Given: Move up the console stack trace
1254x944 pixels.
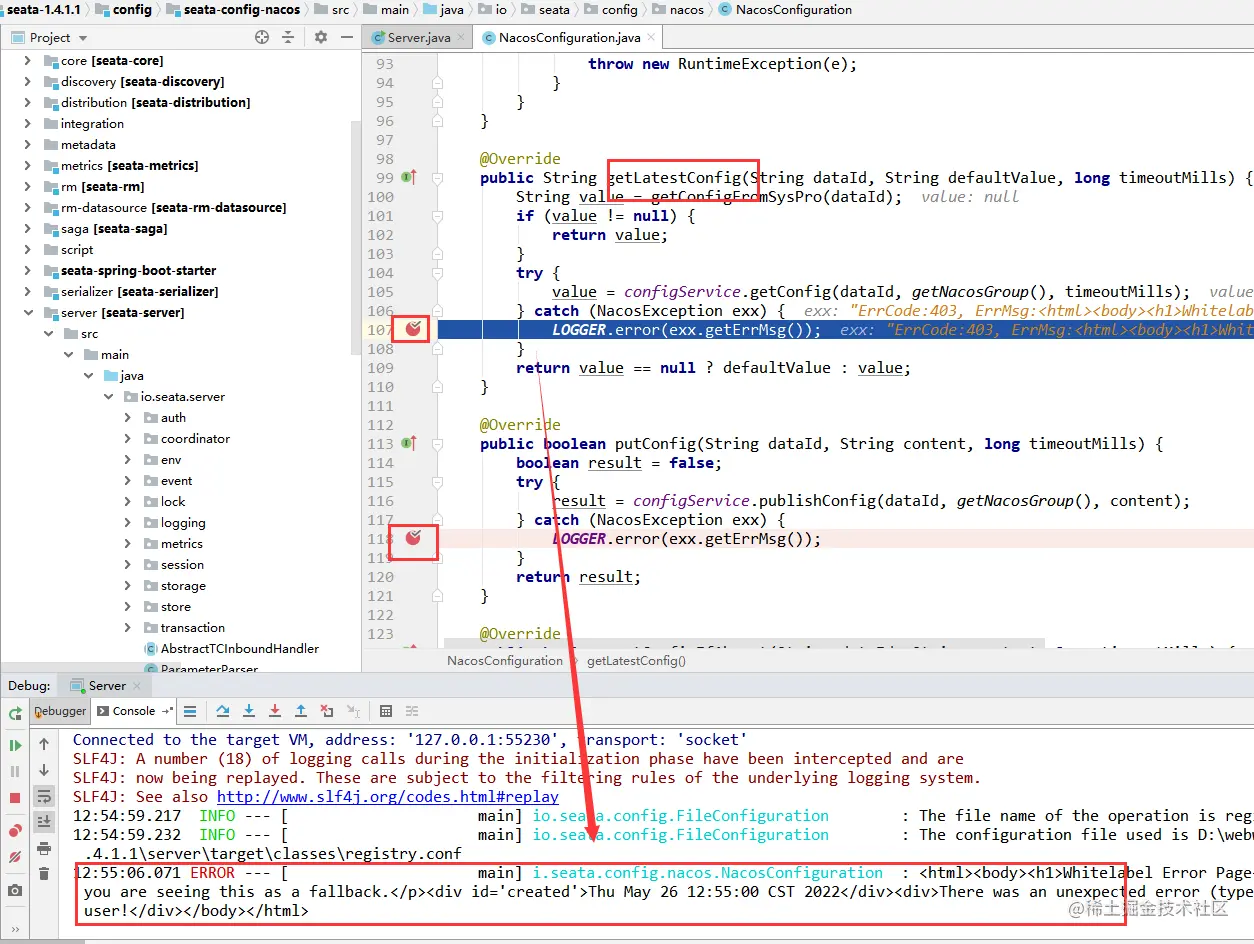Looking at the screenshot, I should click(44, 744).
